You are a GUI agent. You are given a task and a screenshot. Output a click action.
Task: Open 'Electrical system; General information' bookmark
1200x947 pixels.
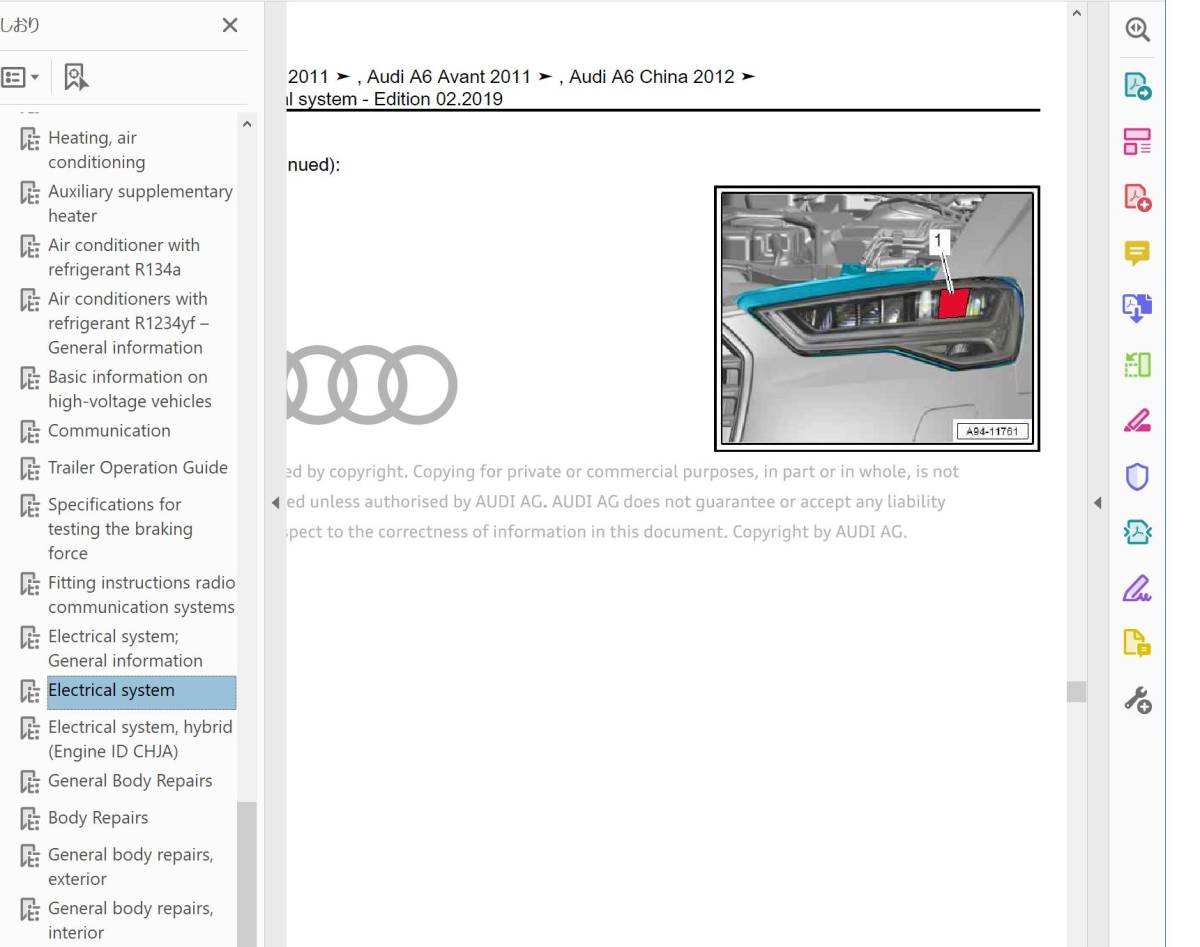click(x=125, y=648)
